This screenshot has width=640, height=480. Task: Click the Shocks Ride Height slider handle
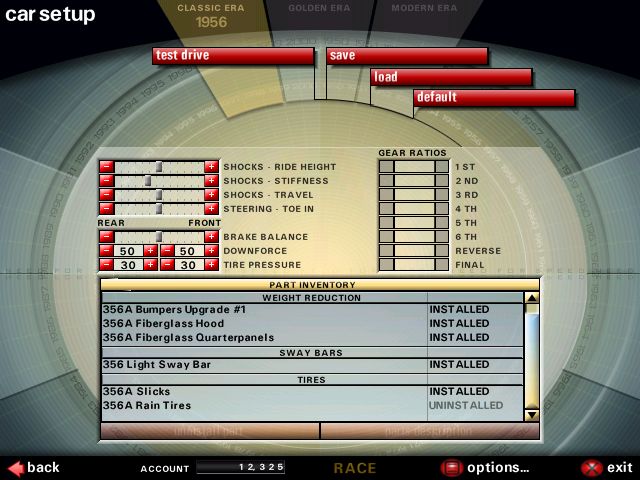(159, 167)
